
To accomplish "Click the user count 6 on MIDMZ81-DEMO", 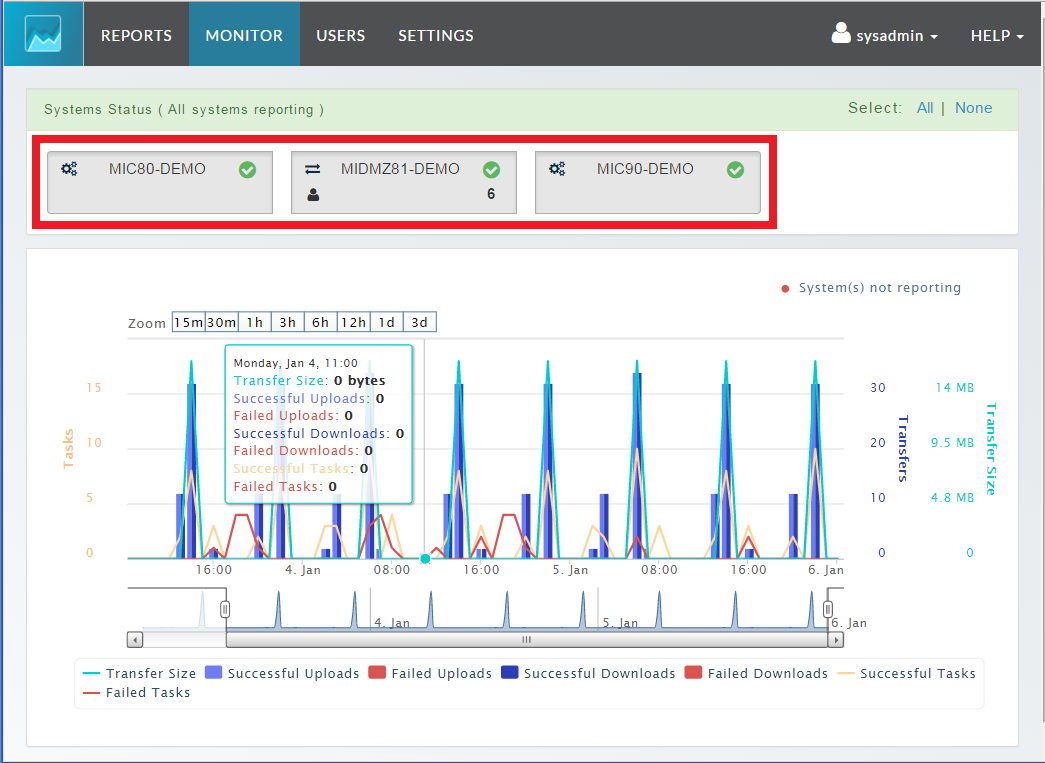I will tap(491, 194).
